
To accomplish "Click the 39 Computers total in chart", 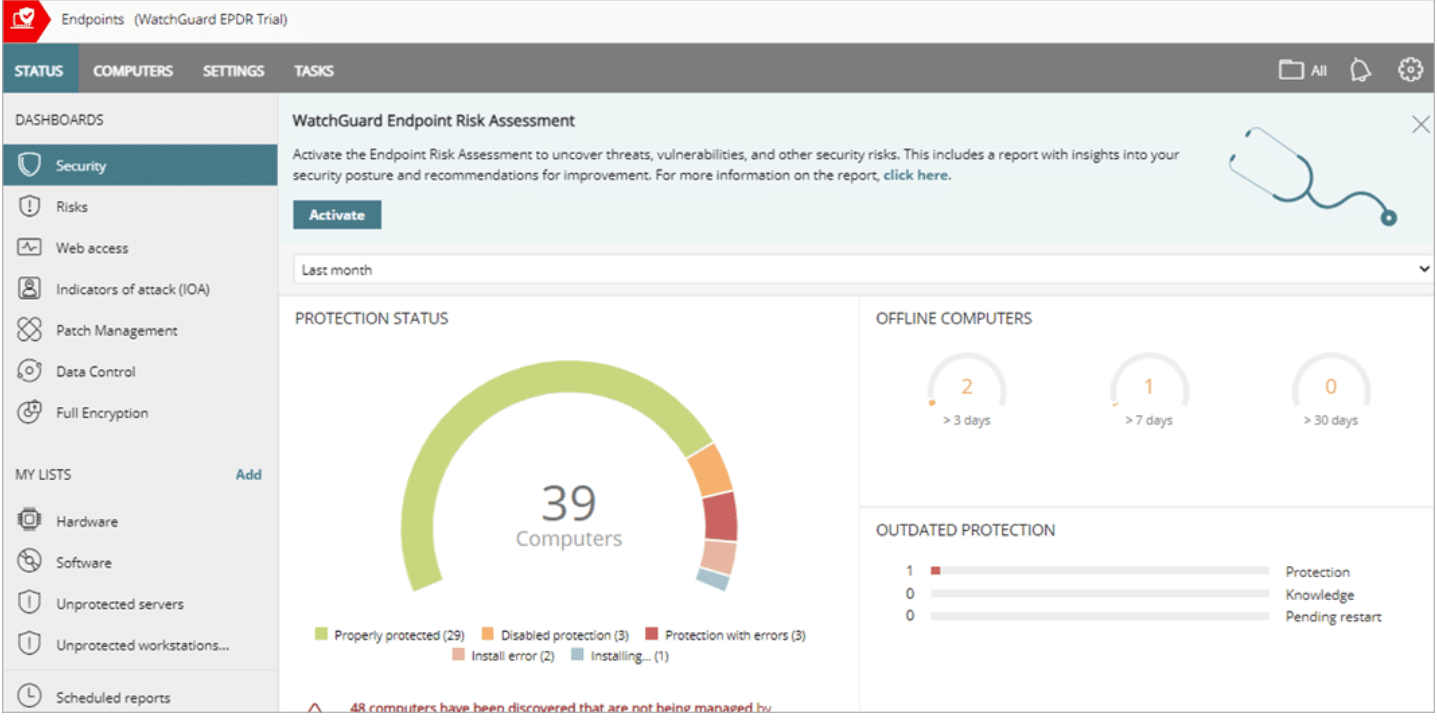I will click(569, 516).
